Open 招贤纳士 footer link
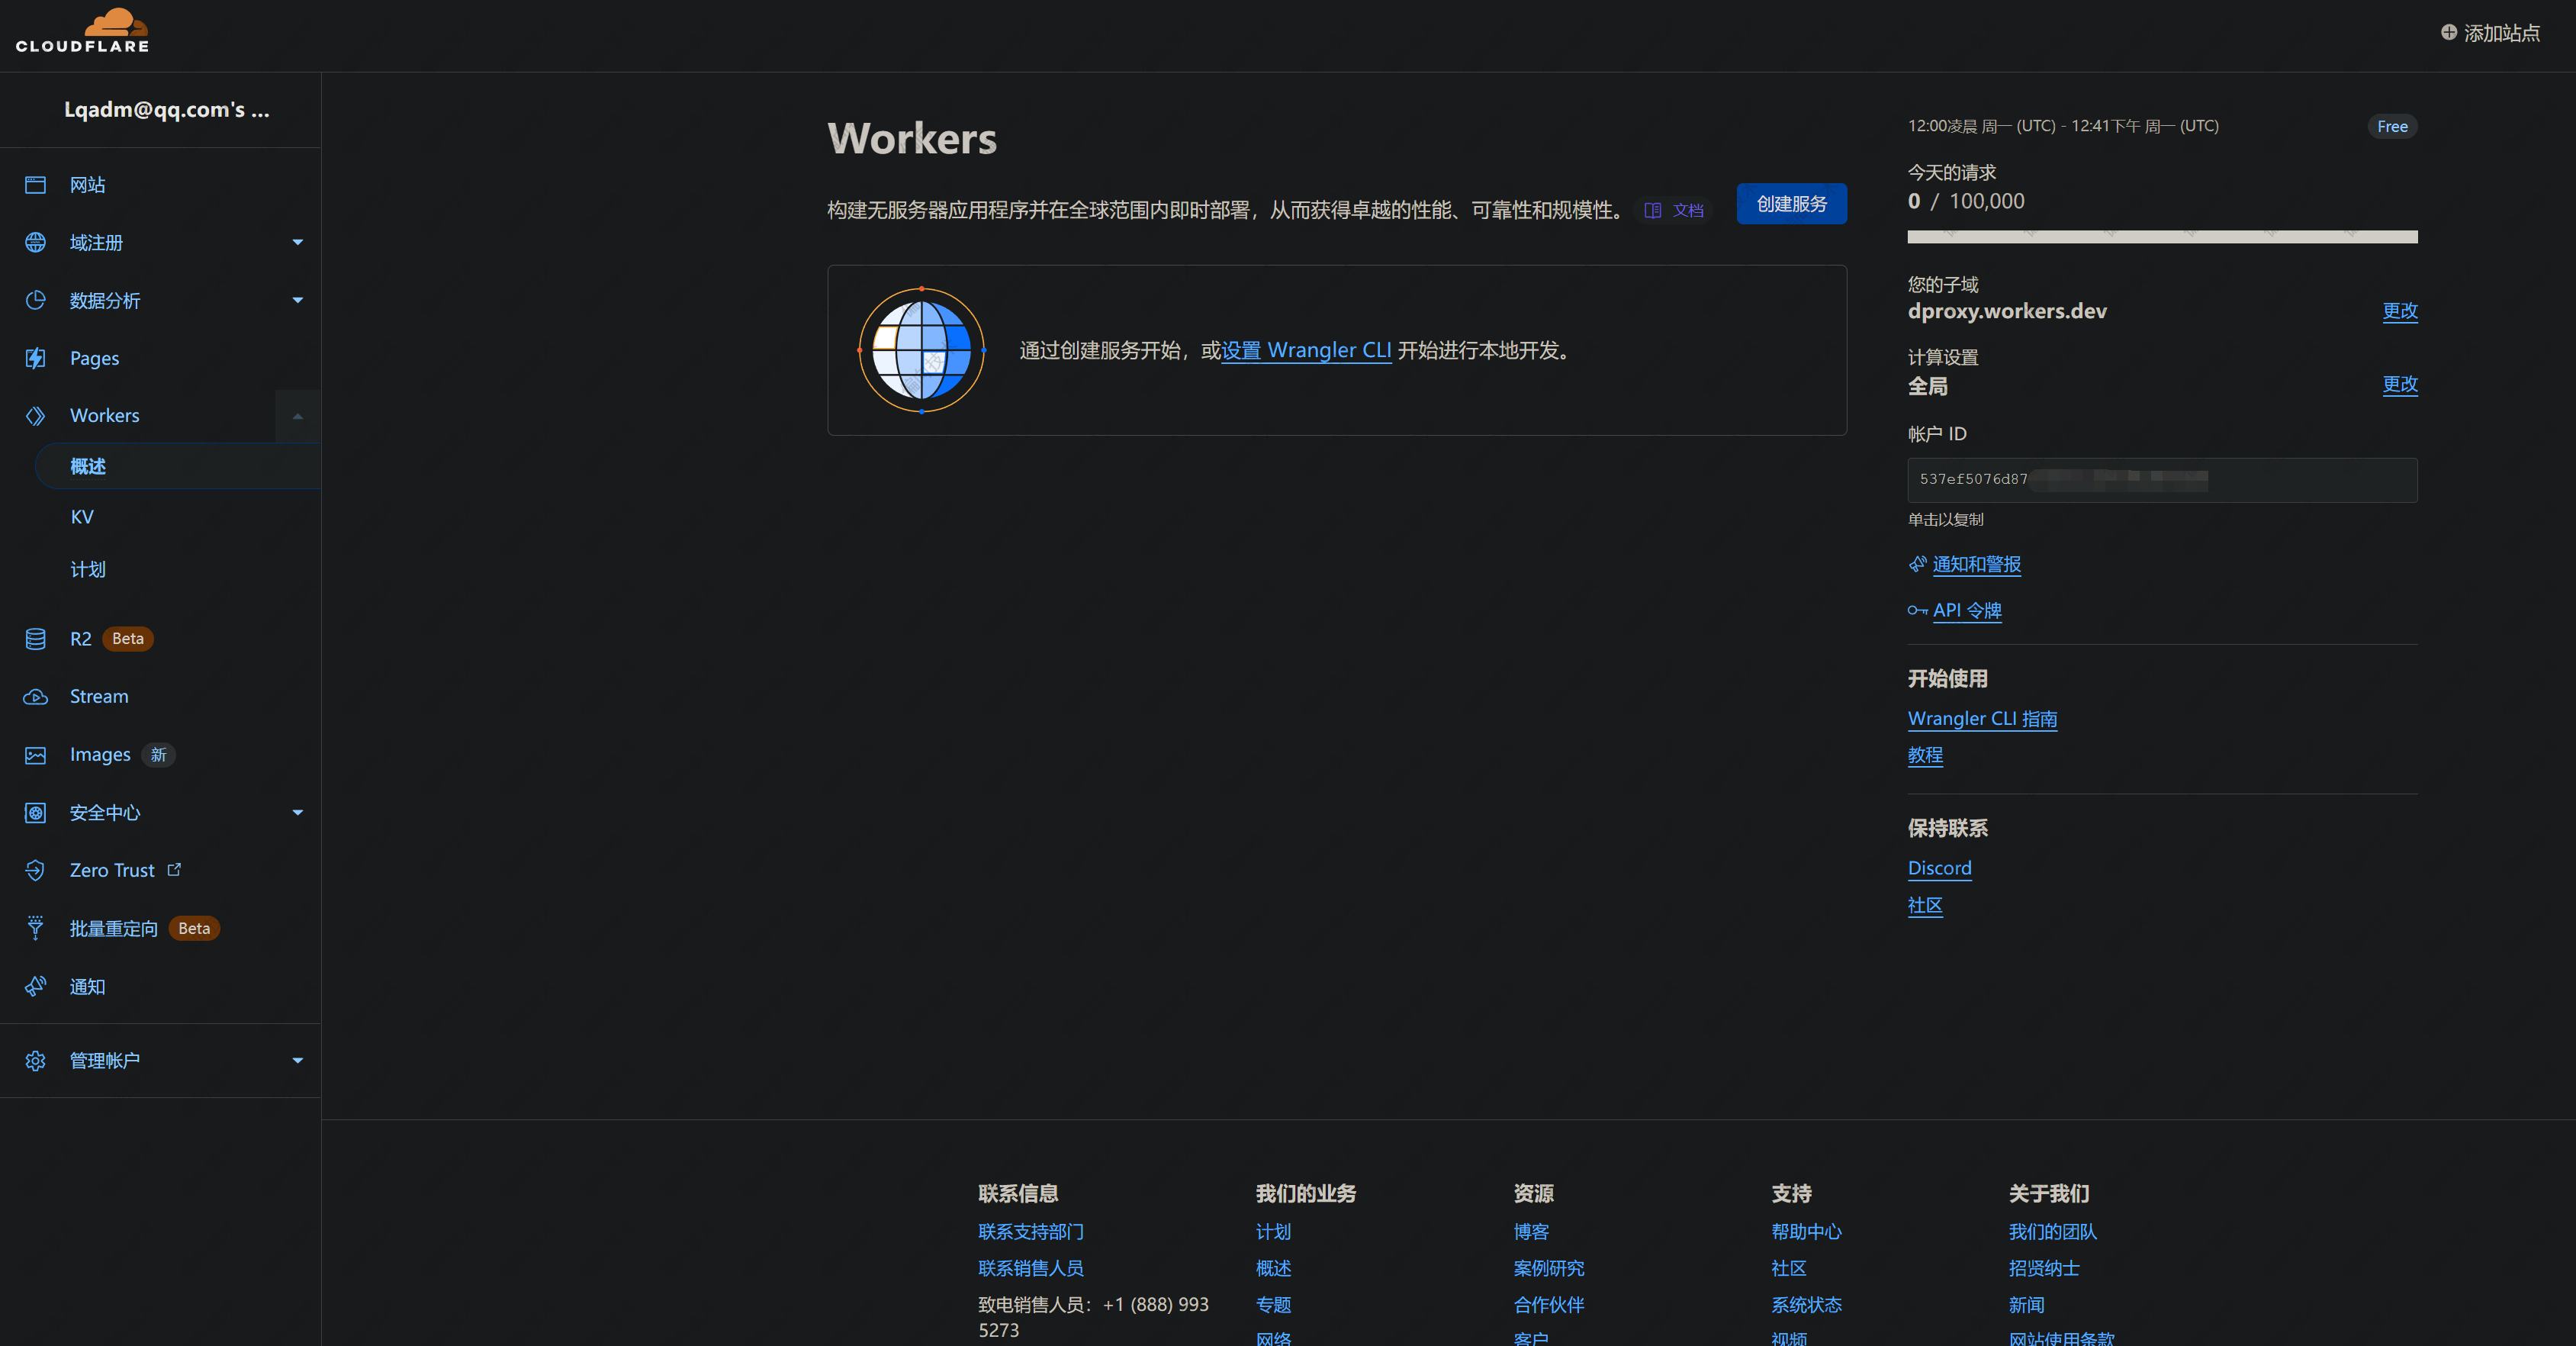The image size is (2576, 1346). [x=2044, y=1268]
